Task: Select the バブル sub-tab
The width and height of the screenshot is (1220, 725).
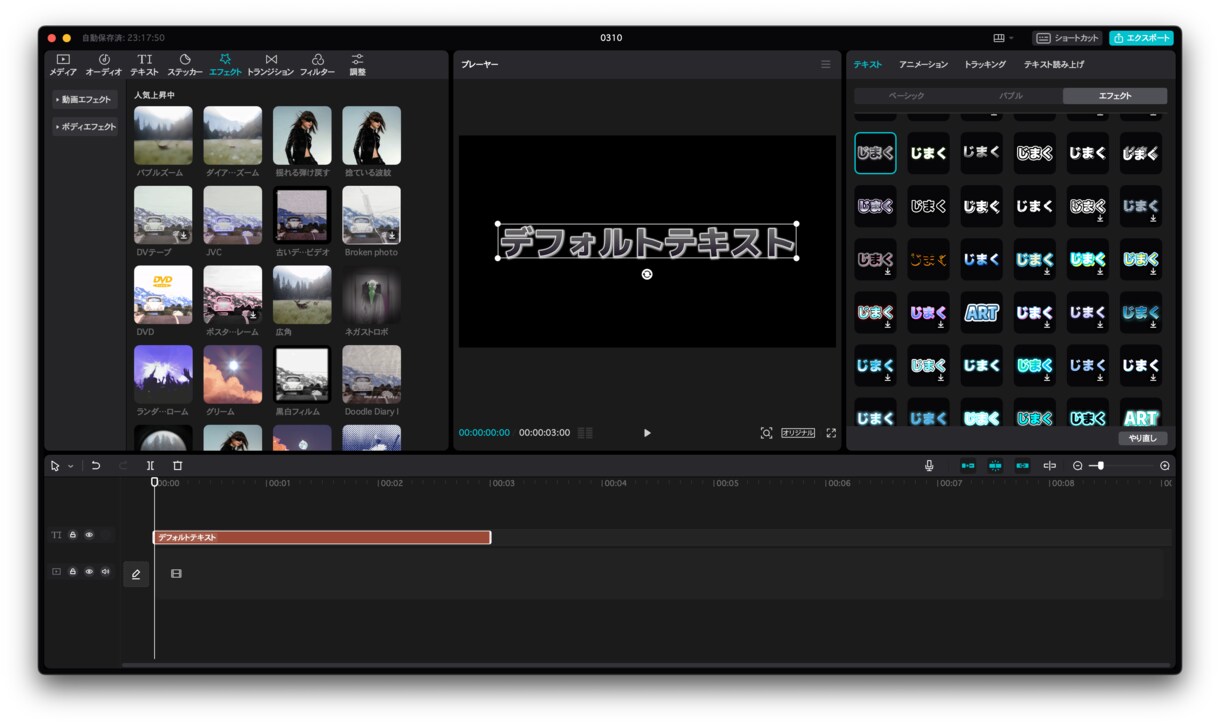Action: tap(1011, 96)
